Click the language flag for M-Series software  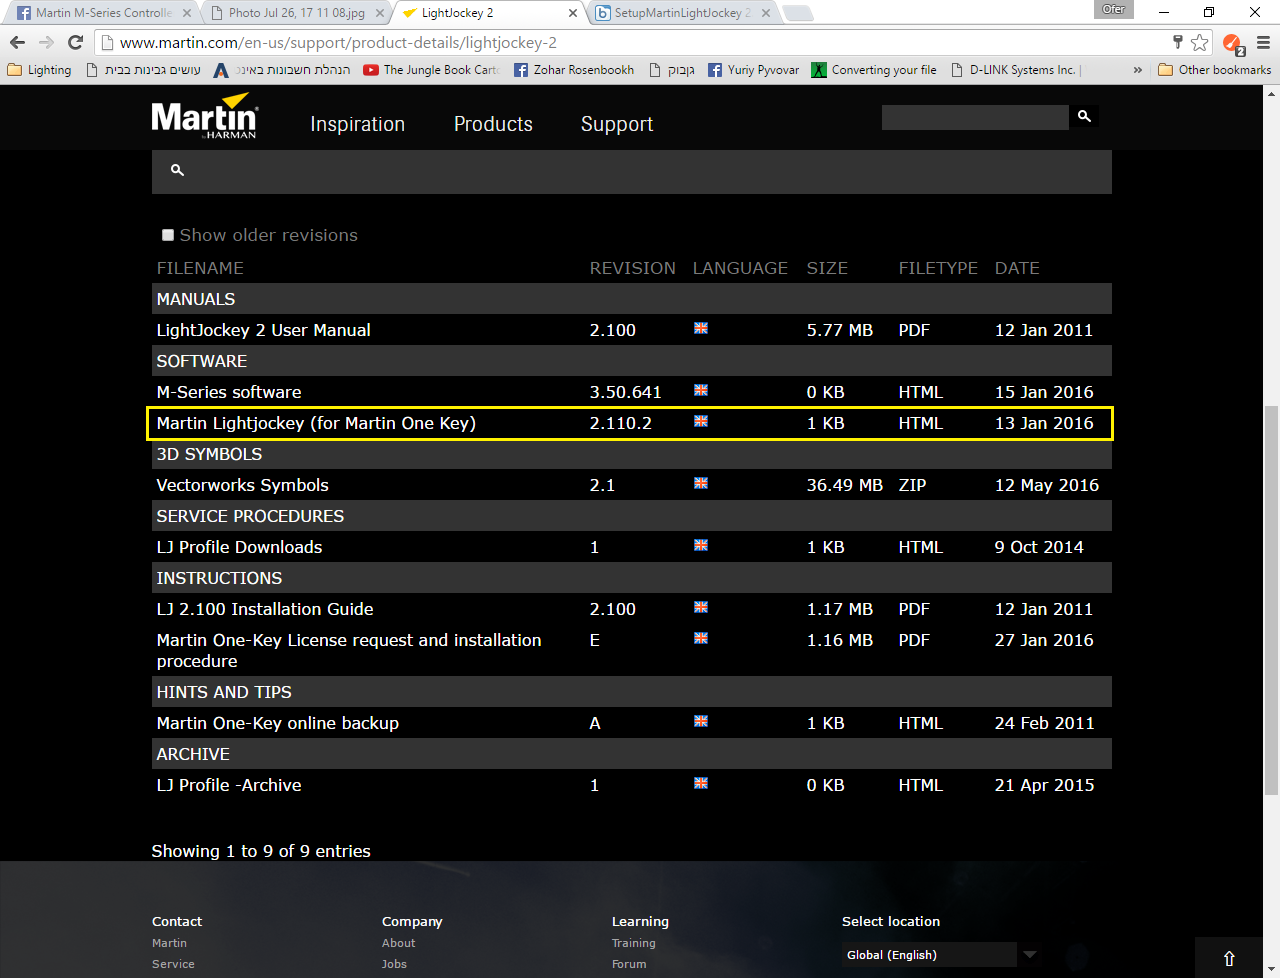(701, 390)
